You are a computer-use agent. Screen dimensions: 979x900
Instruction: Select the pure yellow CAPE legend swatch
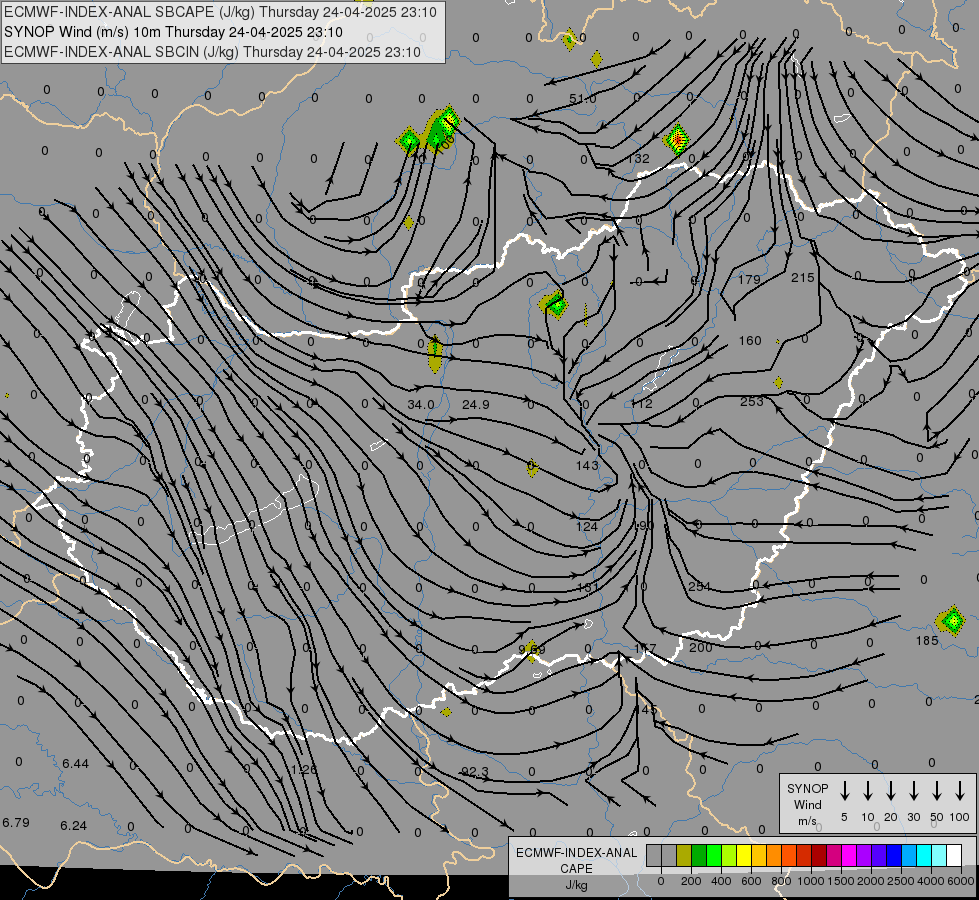tap(744, 856)
